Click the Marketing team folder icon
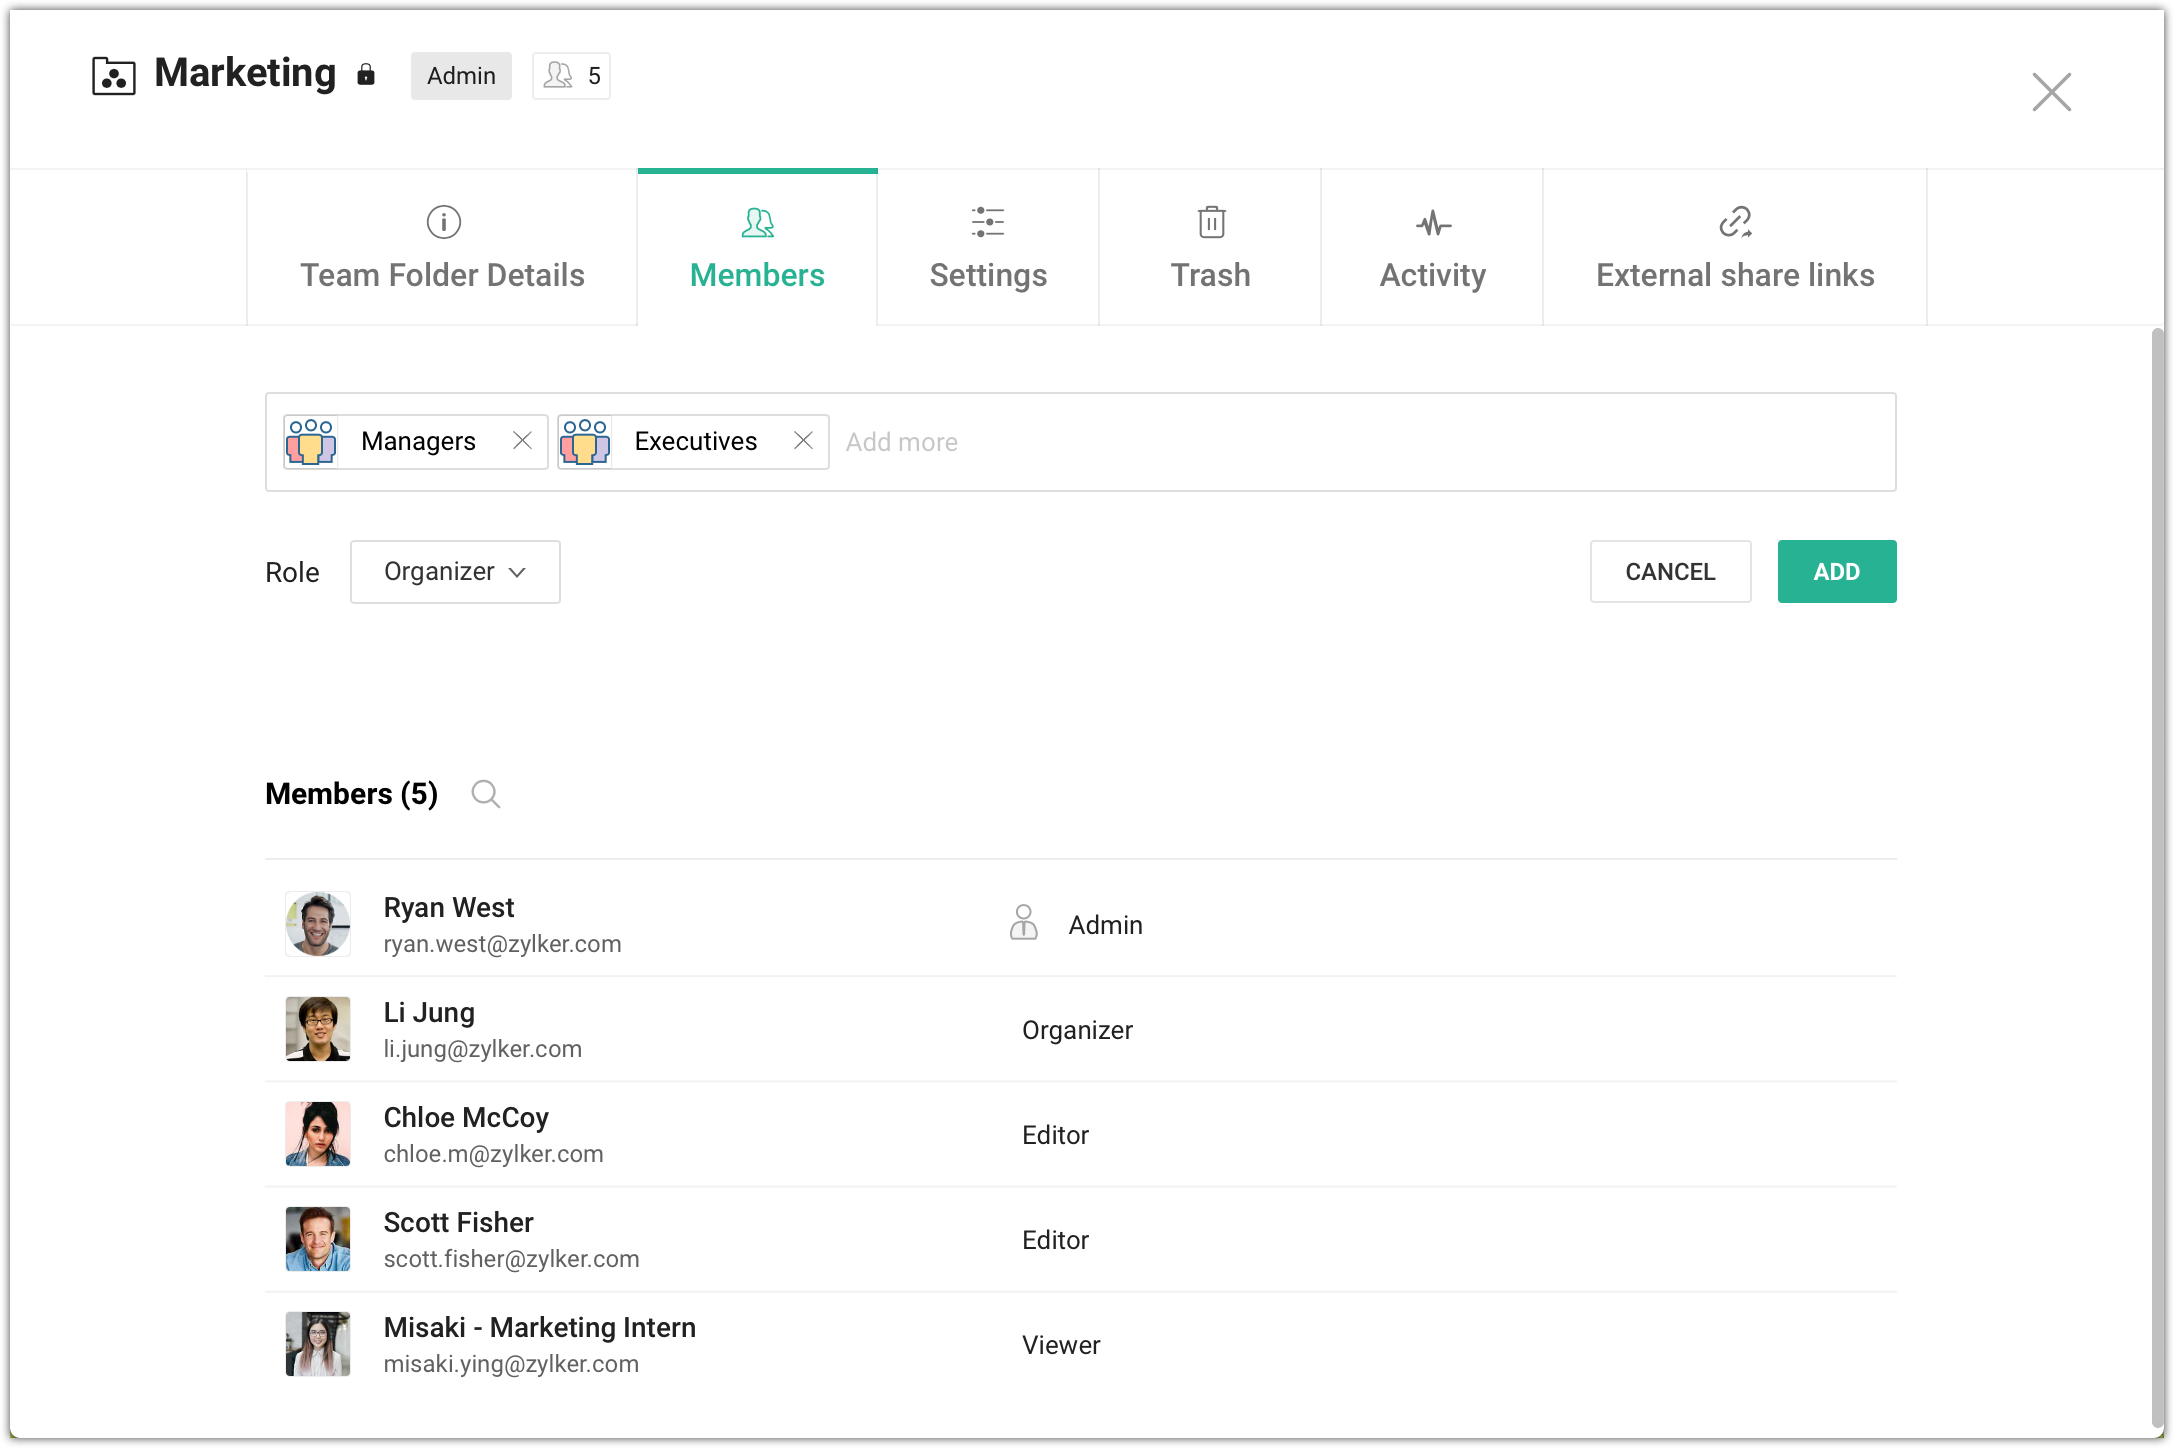2174x1448 pixels. (x=114, y=76)
